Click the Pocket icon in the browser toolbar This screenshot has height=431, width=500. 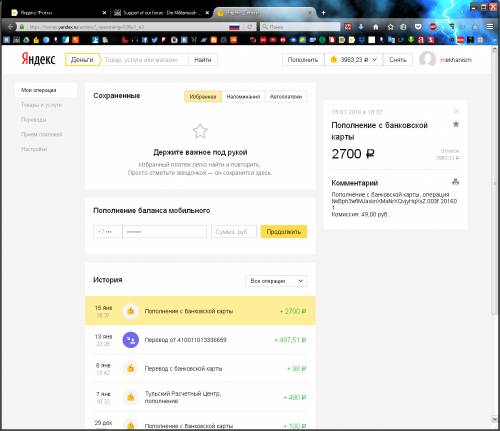[418, 27]
